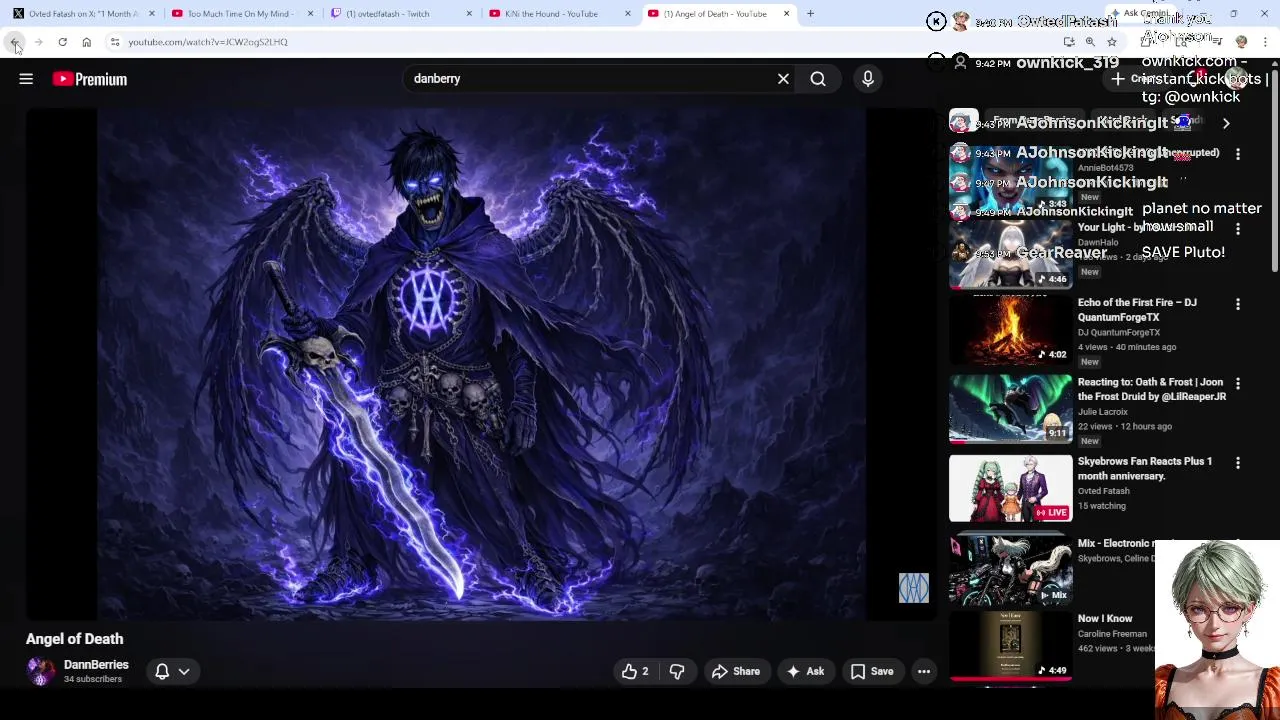Screen dimensions: 1280x720
Task: Open Now I Know video title
Action: coord(1105,619)
